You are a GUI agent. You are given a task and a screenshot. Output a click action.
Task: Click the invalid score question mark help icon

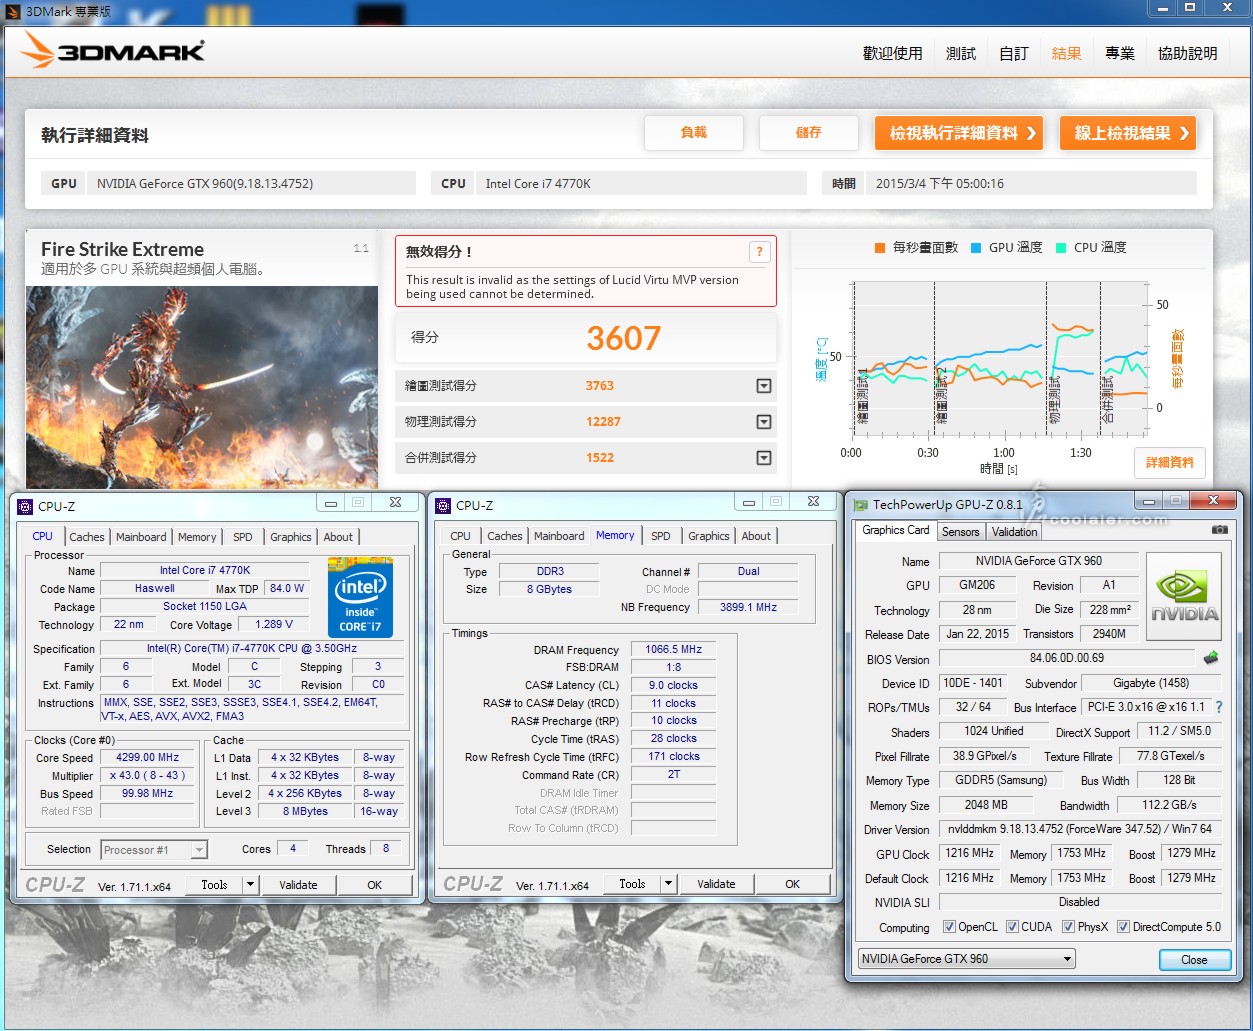coord(759,252)
